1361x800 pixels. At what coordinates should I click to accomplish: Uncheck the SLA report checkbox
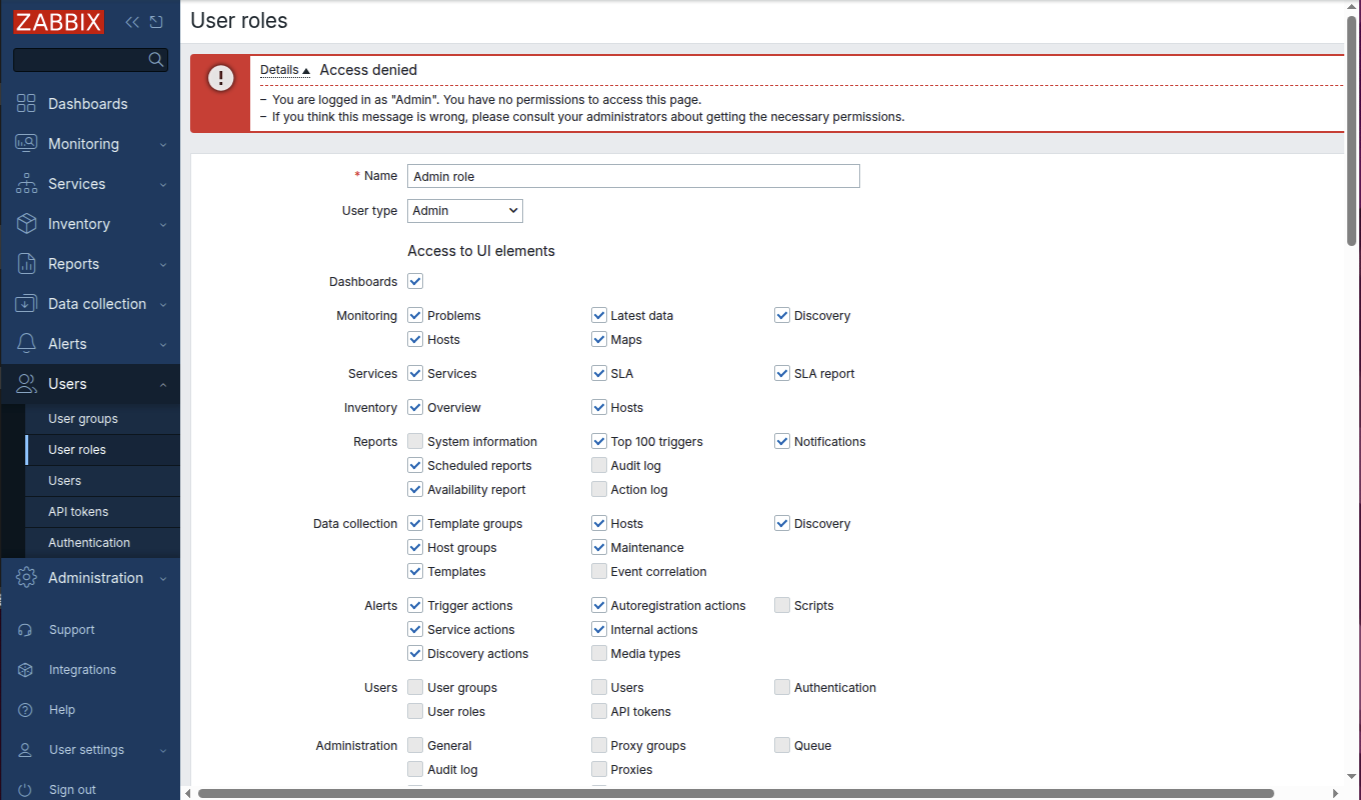click(782, 374)
